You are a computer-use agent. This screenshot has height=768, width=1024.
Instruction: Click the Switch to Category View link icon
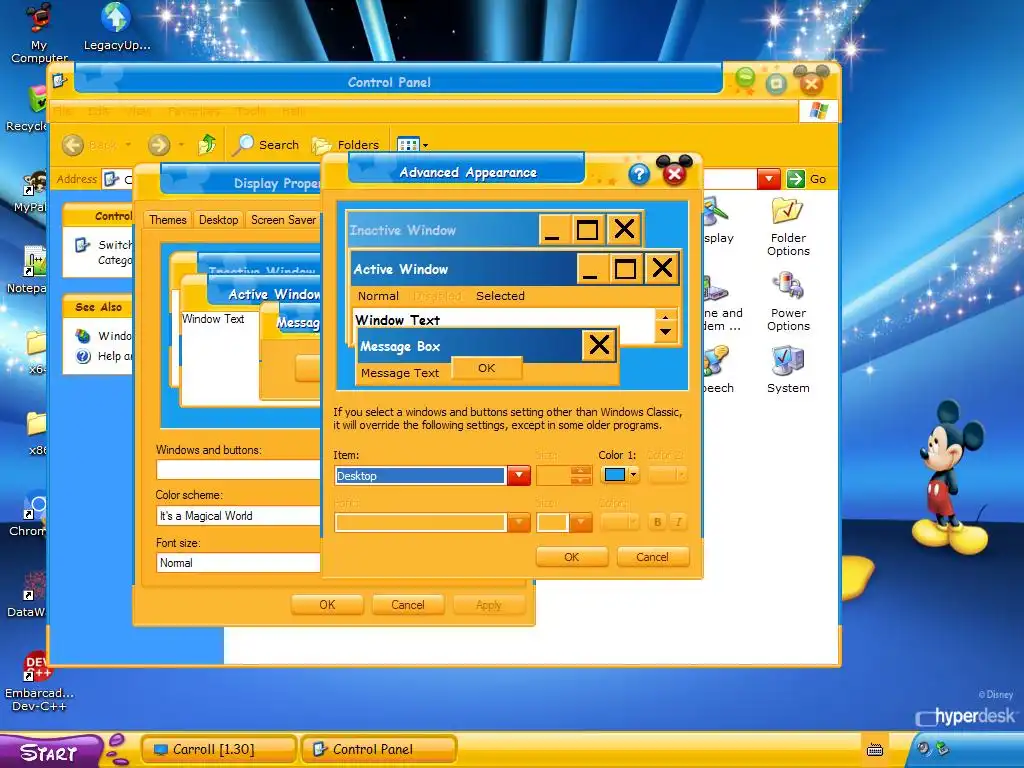(x=83, y=245)
